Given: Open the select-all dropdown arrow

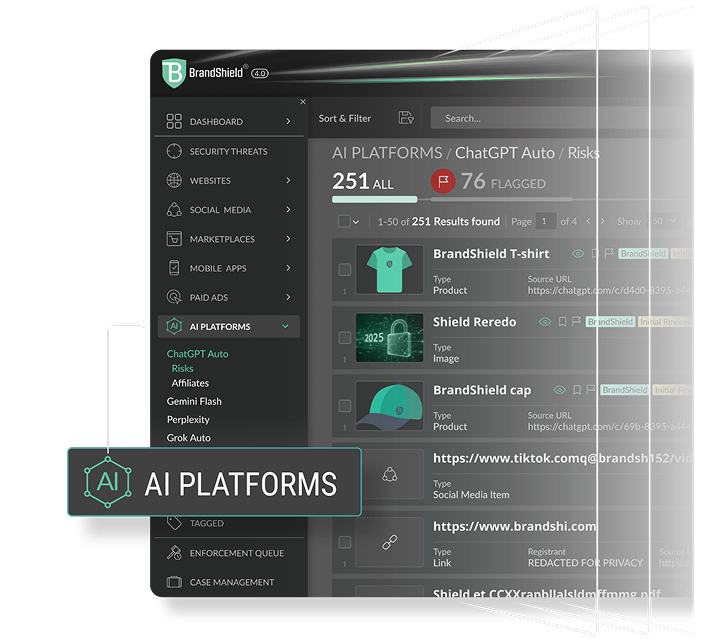Looking at the screenshot, I should click(356, 222).
